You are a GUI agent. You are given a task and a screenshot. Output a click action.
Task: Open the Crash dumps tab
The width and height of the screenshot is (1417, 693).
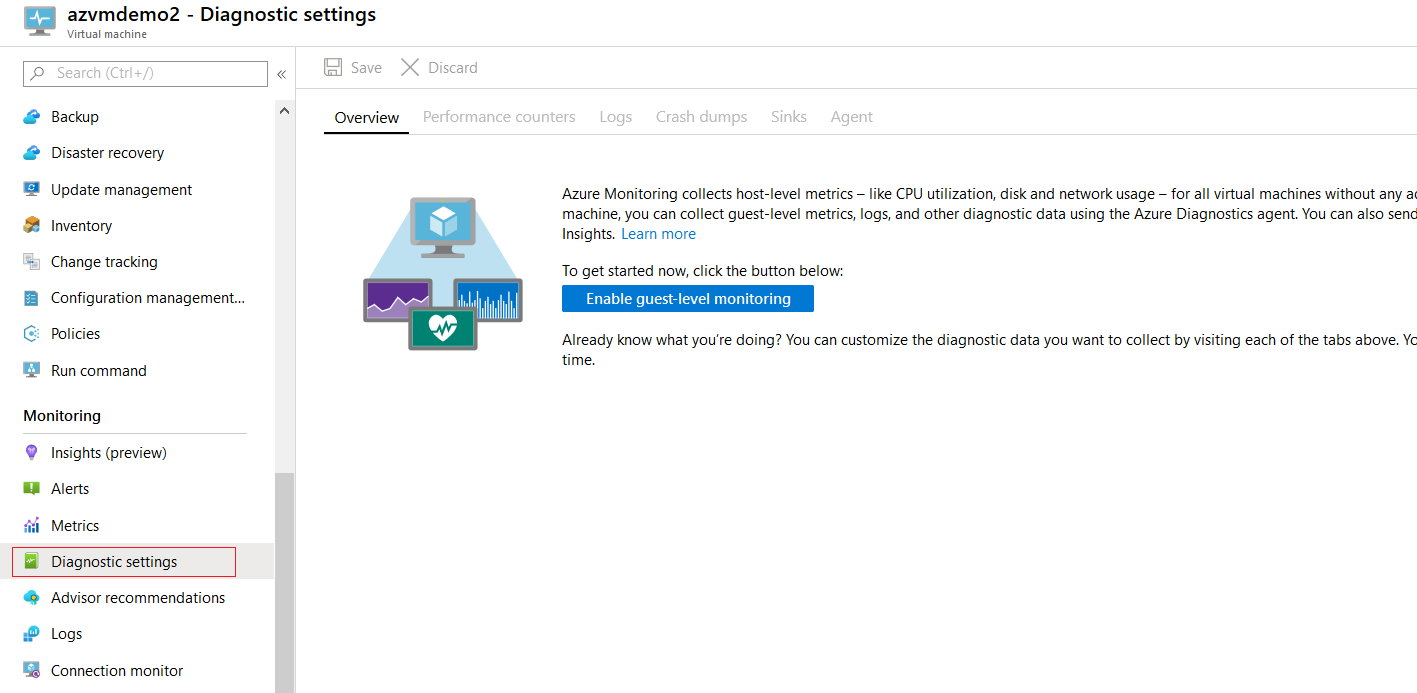tap(702, 117)
